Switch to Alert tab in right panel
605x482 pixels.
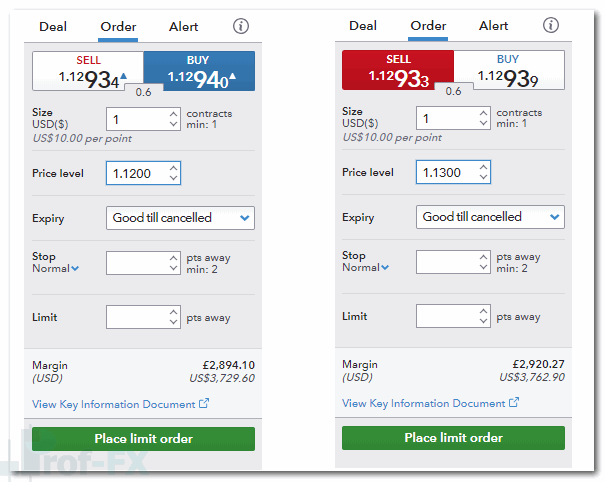coord(493,26)
